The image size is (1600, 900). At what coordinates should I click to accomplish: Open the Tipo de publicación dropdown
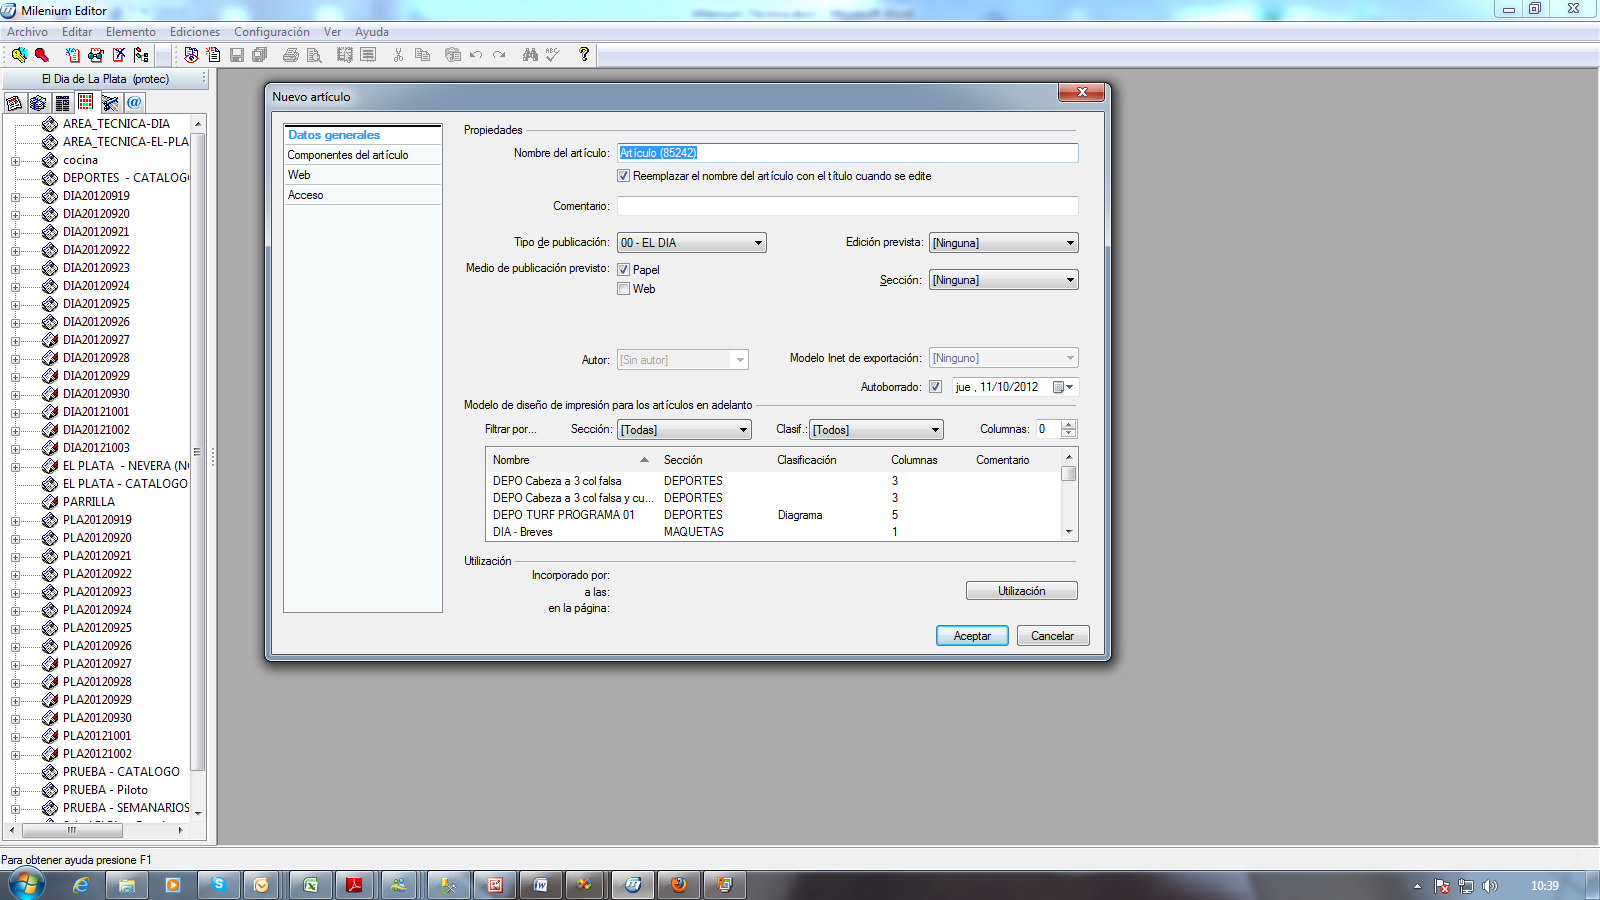(758, 243)
